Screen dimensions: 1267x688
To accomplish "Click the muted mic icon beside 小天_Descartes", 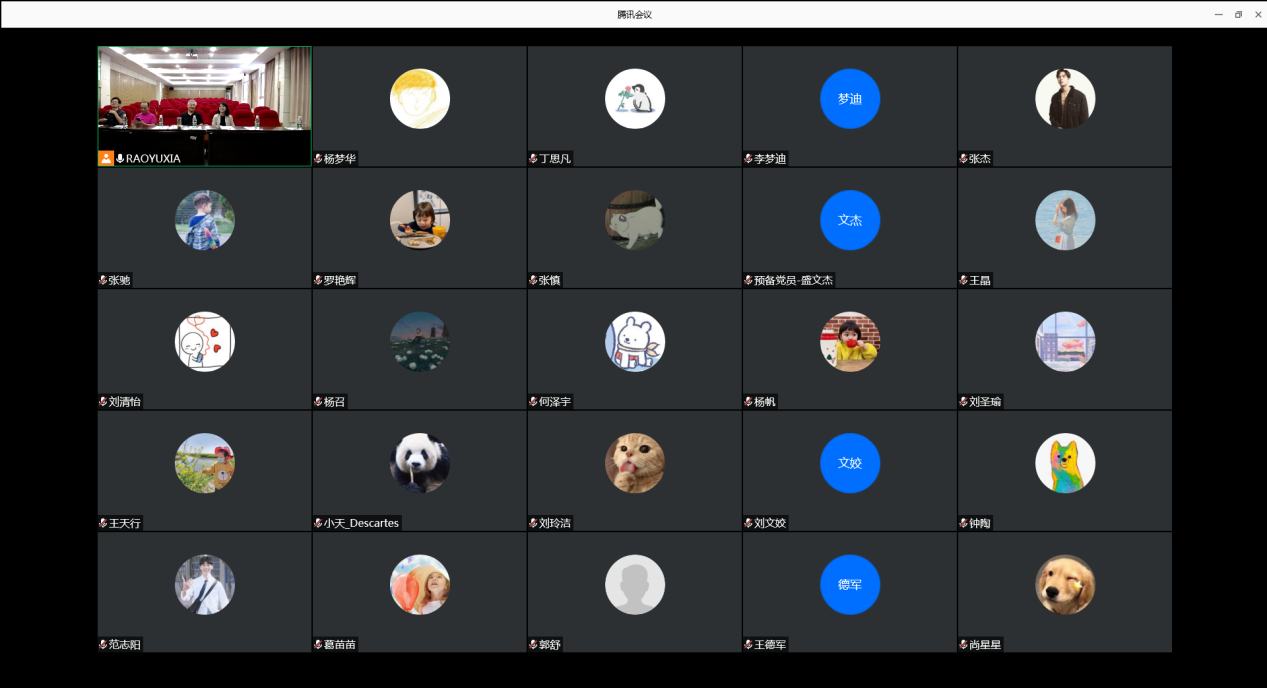I will [x=318, y=523].
